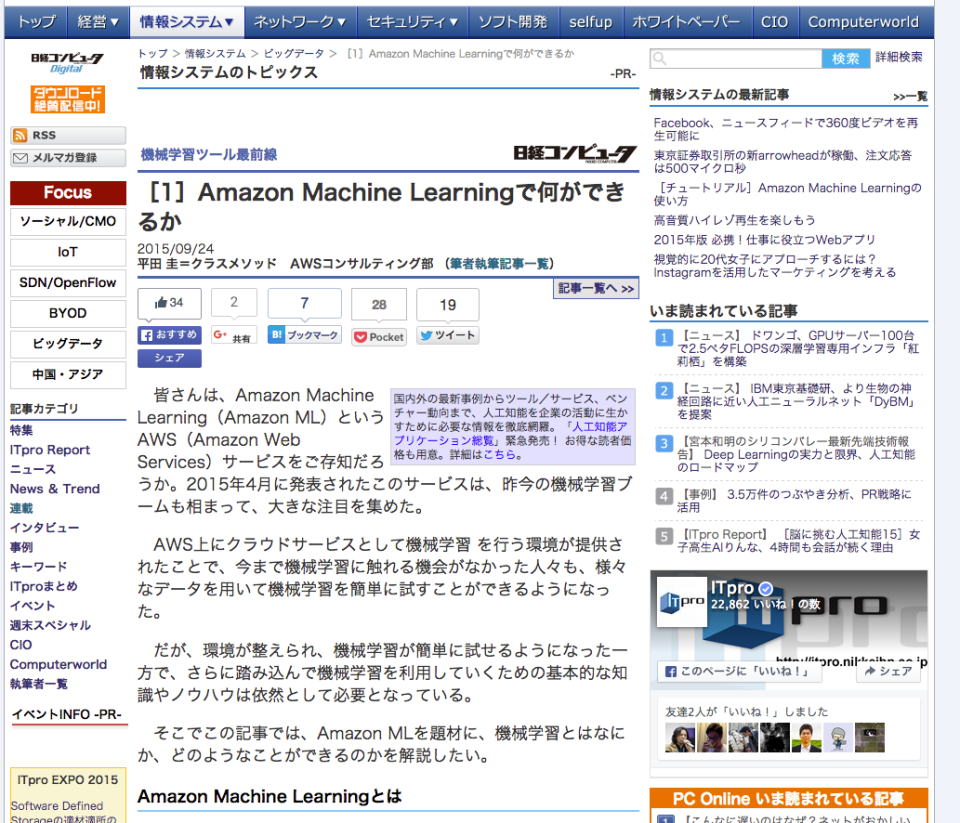Switch to the Computerworld section
This screenshot has width=960, height=823.
[863, 20]
